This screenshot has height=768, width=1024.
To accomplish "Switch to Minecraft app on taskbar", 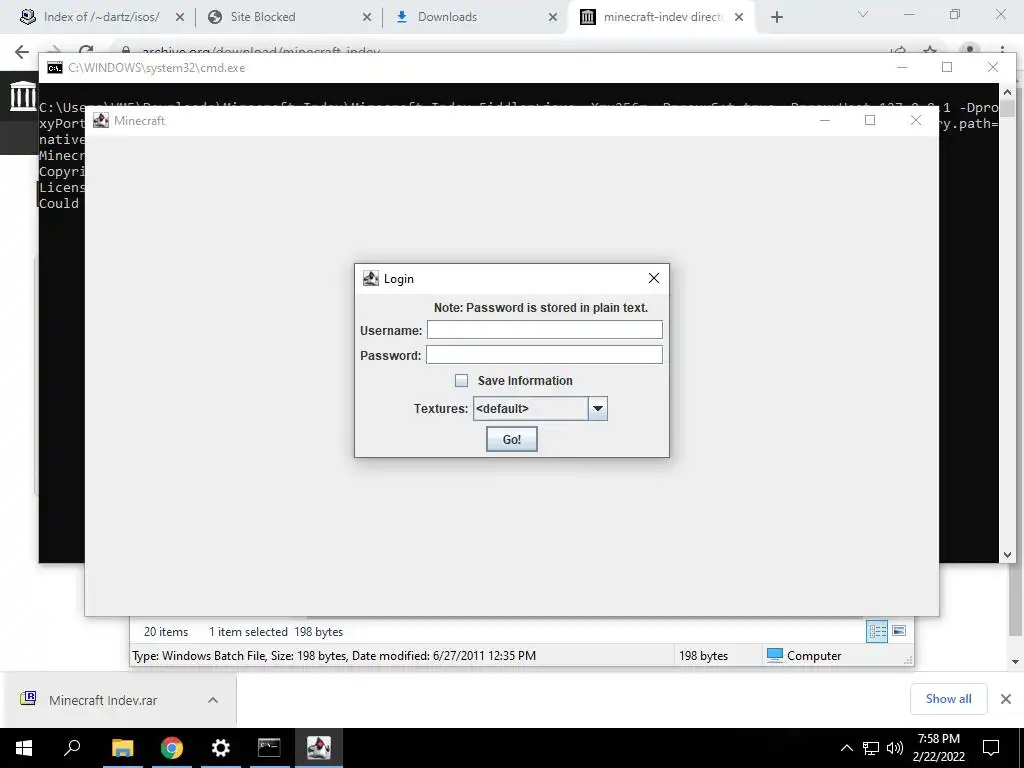I will pos(319,748).
